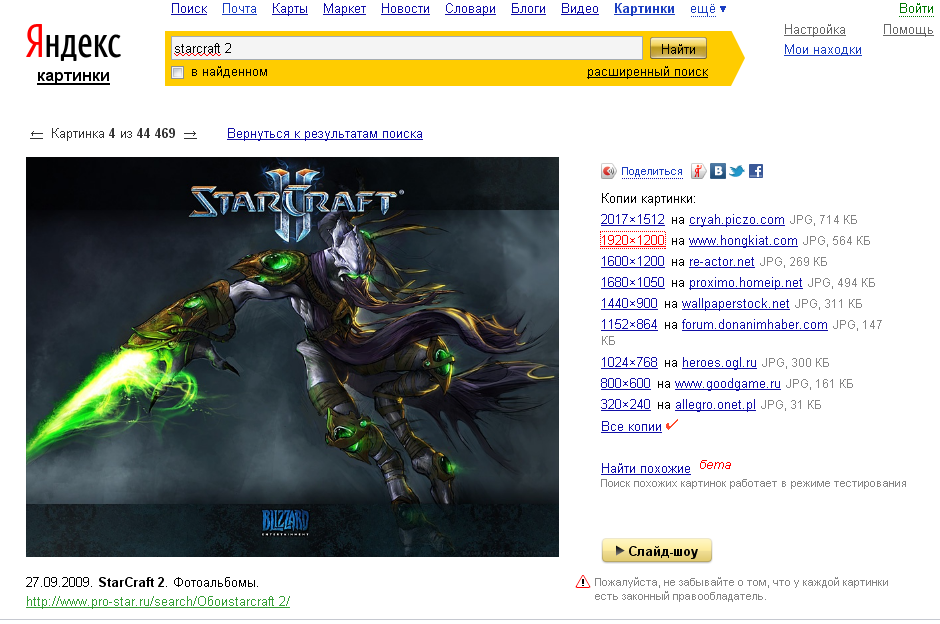Visit forum.donanimhaber.com source link
Image resolution: width=940 pixels, height=624 pixels.
[x=755, y=324]
